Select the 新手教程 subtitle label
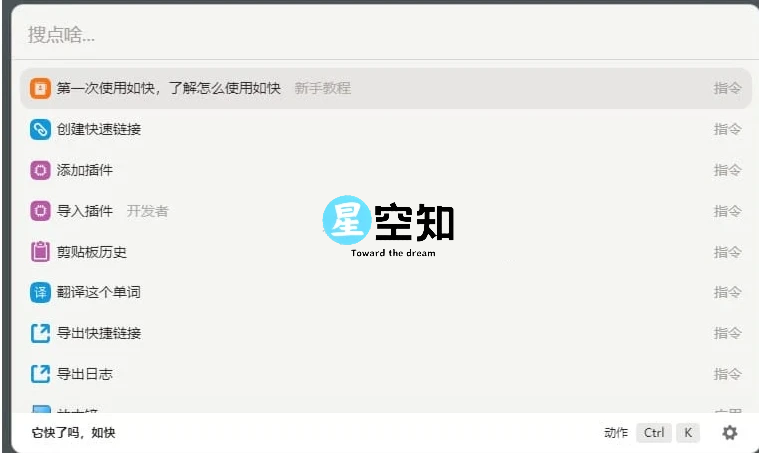 tap(322, 88)
